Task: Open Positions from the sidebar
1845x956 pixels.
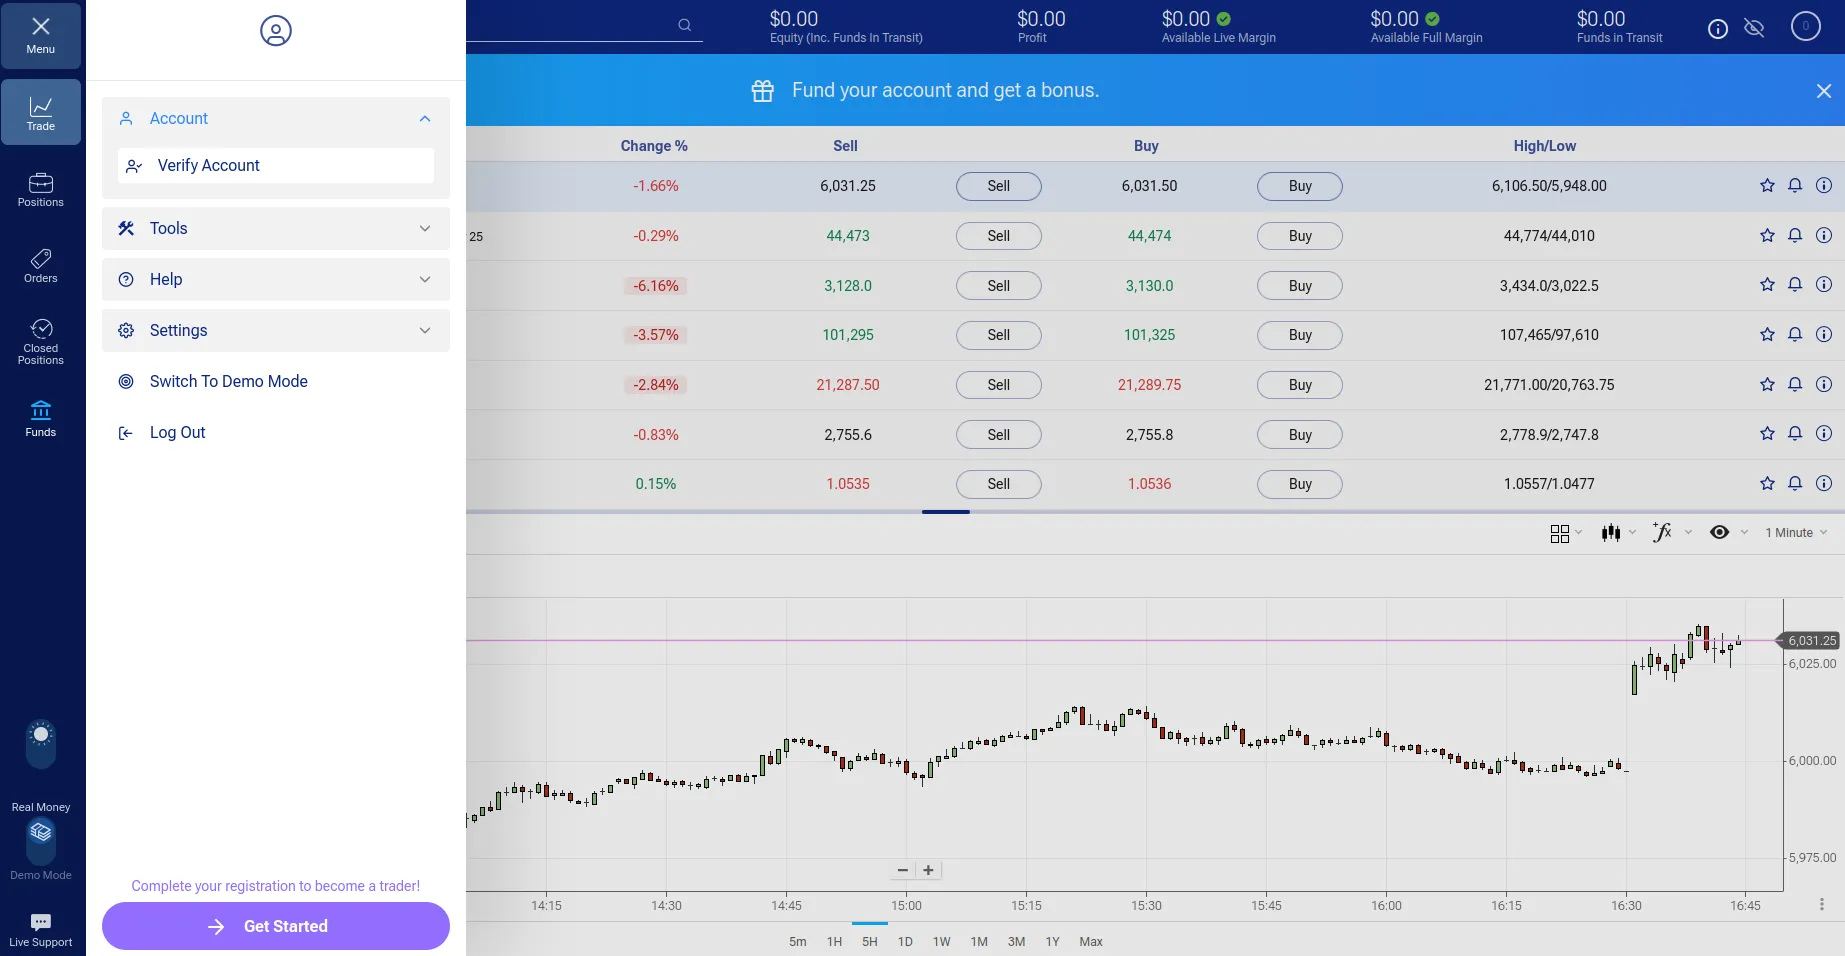Action: tap(41, 189)
